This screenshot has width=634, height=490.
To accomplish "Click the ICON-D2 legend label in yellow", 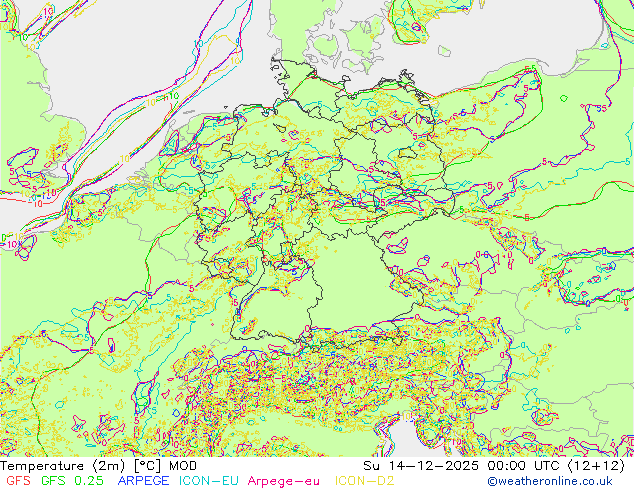I will coord(364,481).
